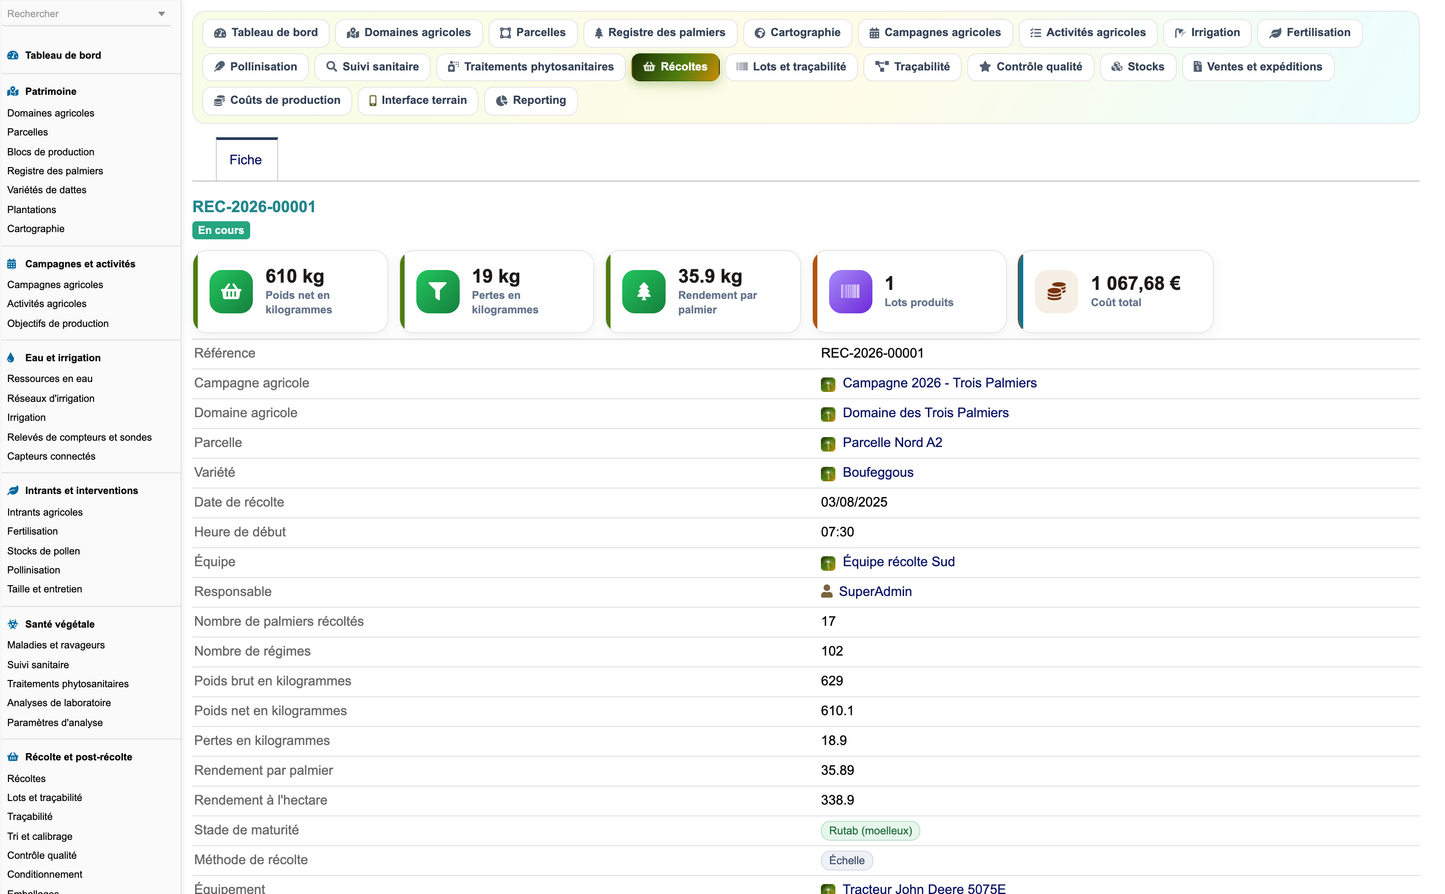This screenshot has height=894, width=1445.
Task: Click the record icon next to Équipe récolte Sud
Action: point(828,563)
